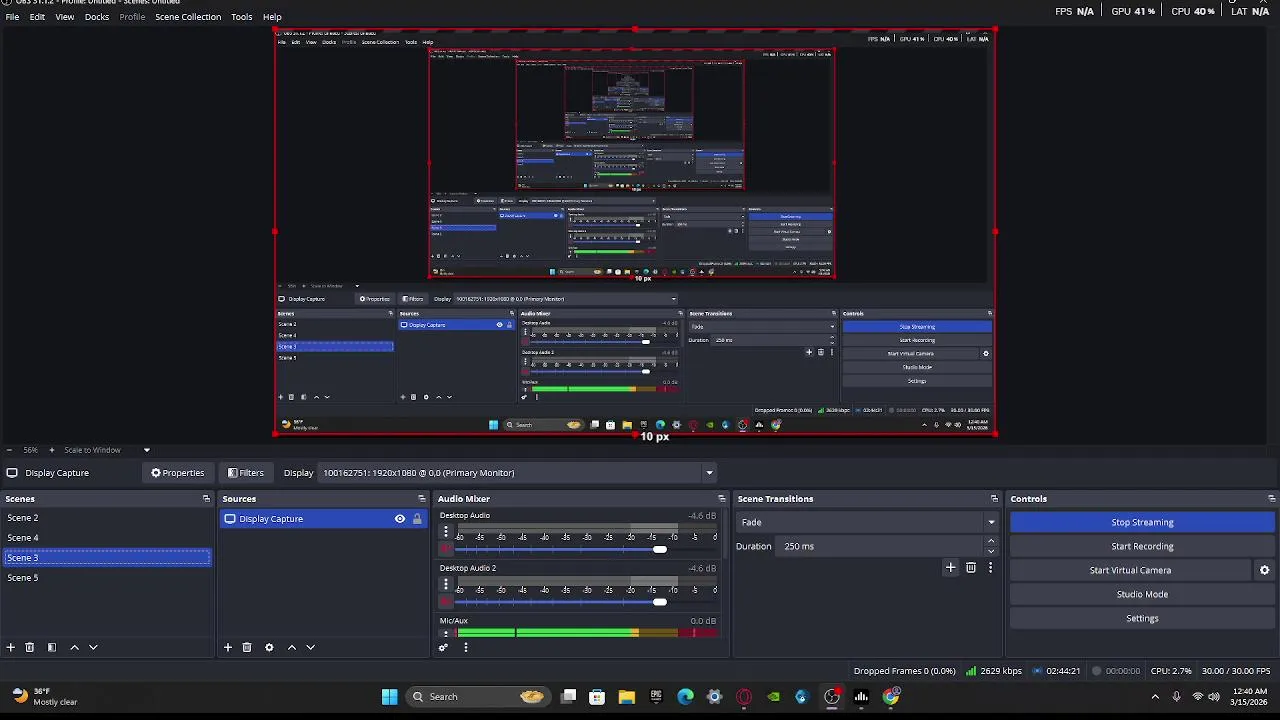1280x720 pixels.
Task: Open source Properties button
Action: click(x=177, y=473)
